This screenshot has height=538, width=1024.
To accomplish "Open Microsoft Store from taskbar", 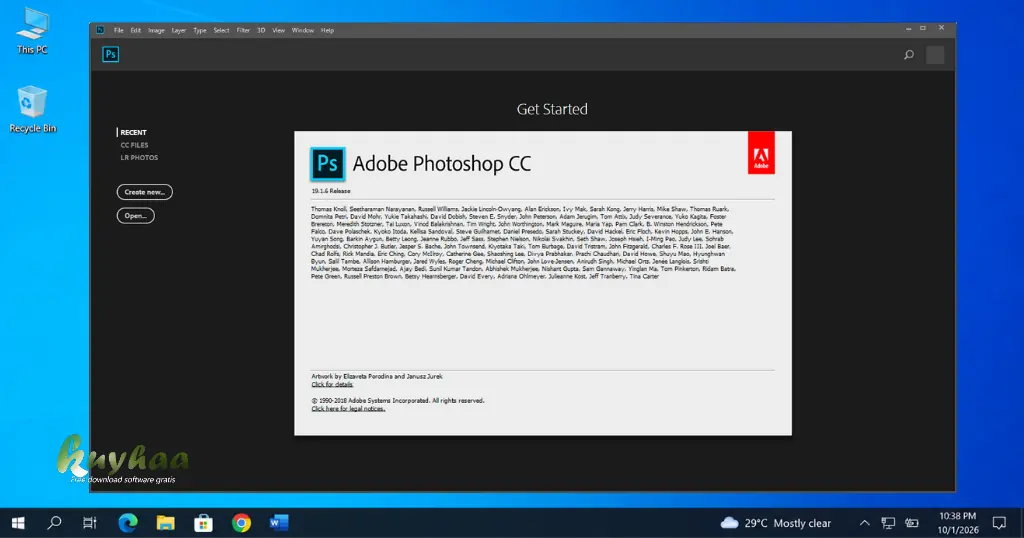I will [x=203, y=523].
